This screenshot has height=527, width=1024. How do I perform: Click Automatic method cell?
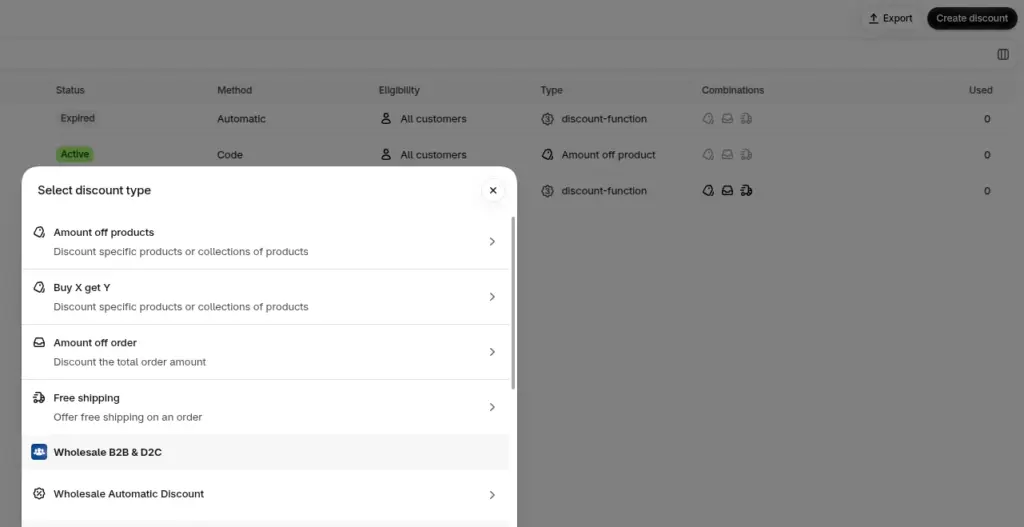click(241, 119)
